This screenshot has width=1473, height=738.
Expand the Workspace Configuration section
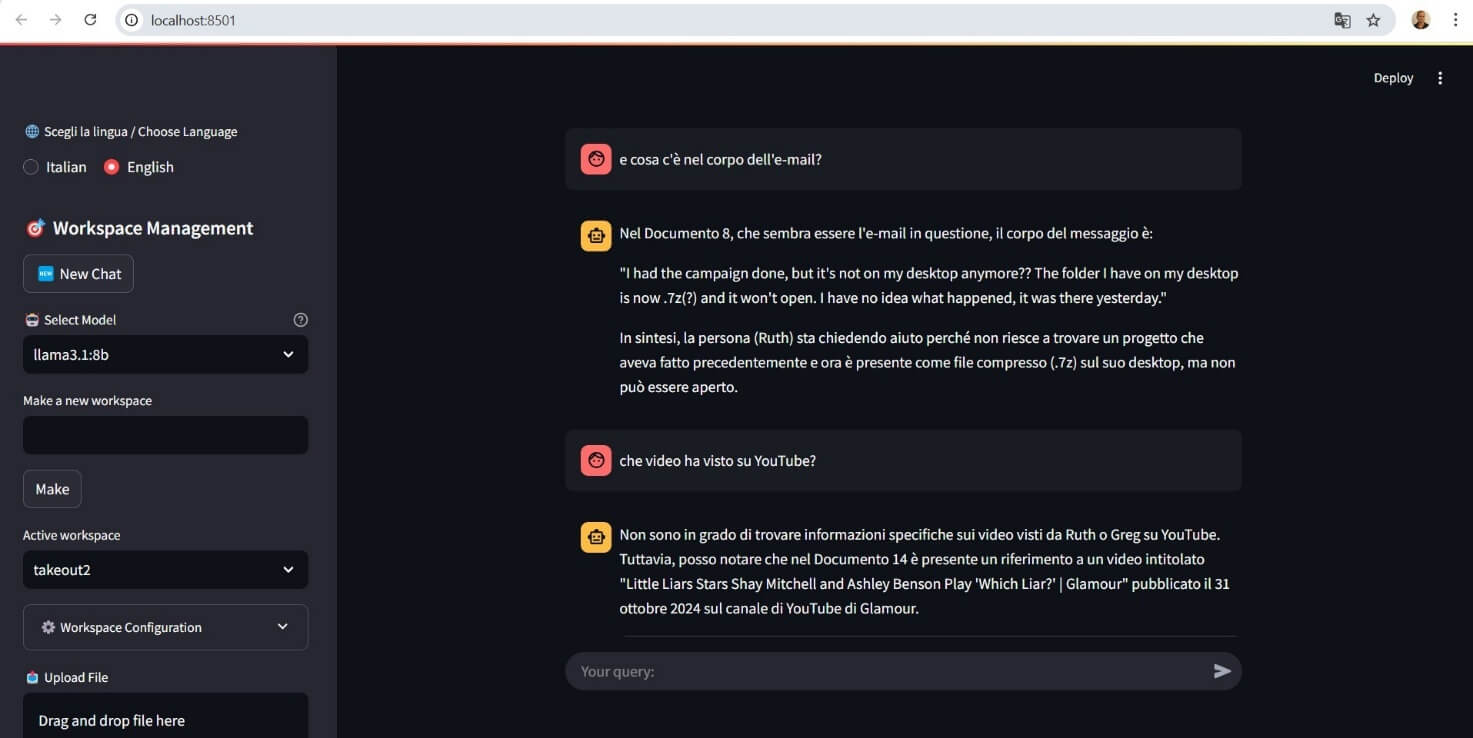pos(165,627)
